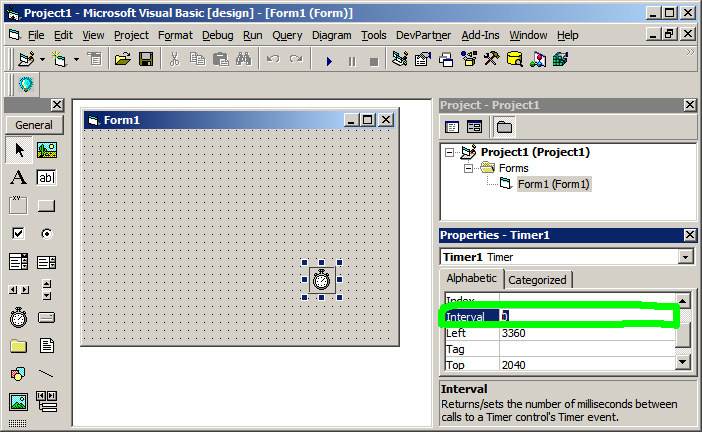This screenshot has height=432, width=702.
Task: Switch to the Categorized tab
Action: pyautogui.click(x=539, y=280)
